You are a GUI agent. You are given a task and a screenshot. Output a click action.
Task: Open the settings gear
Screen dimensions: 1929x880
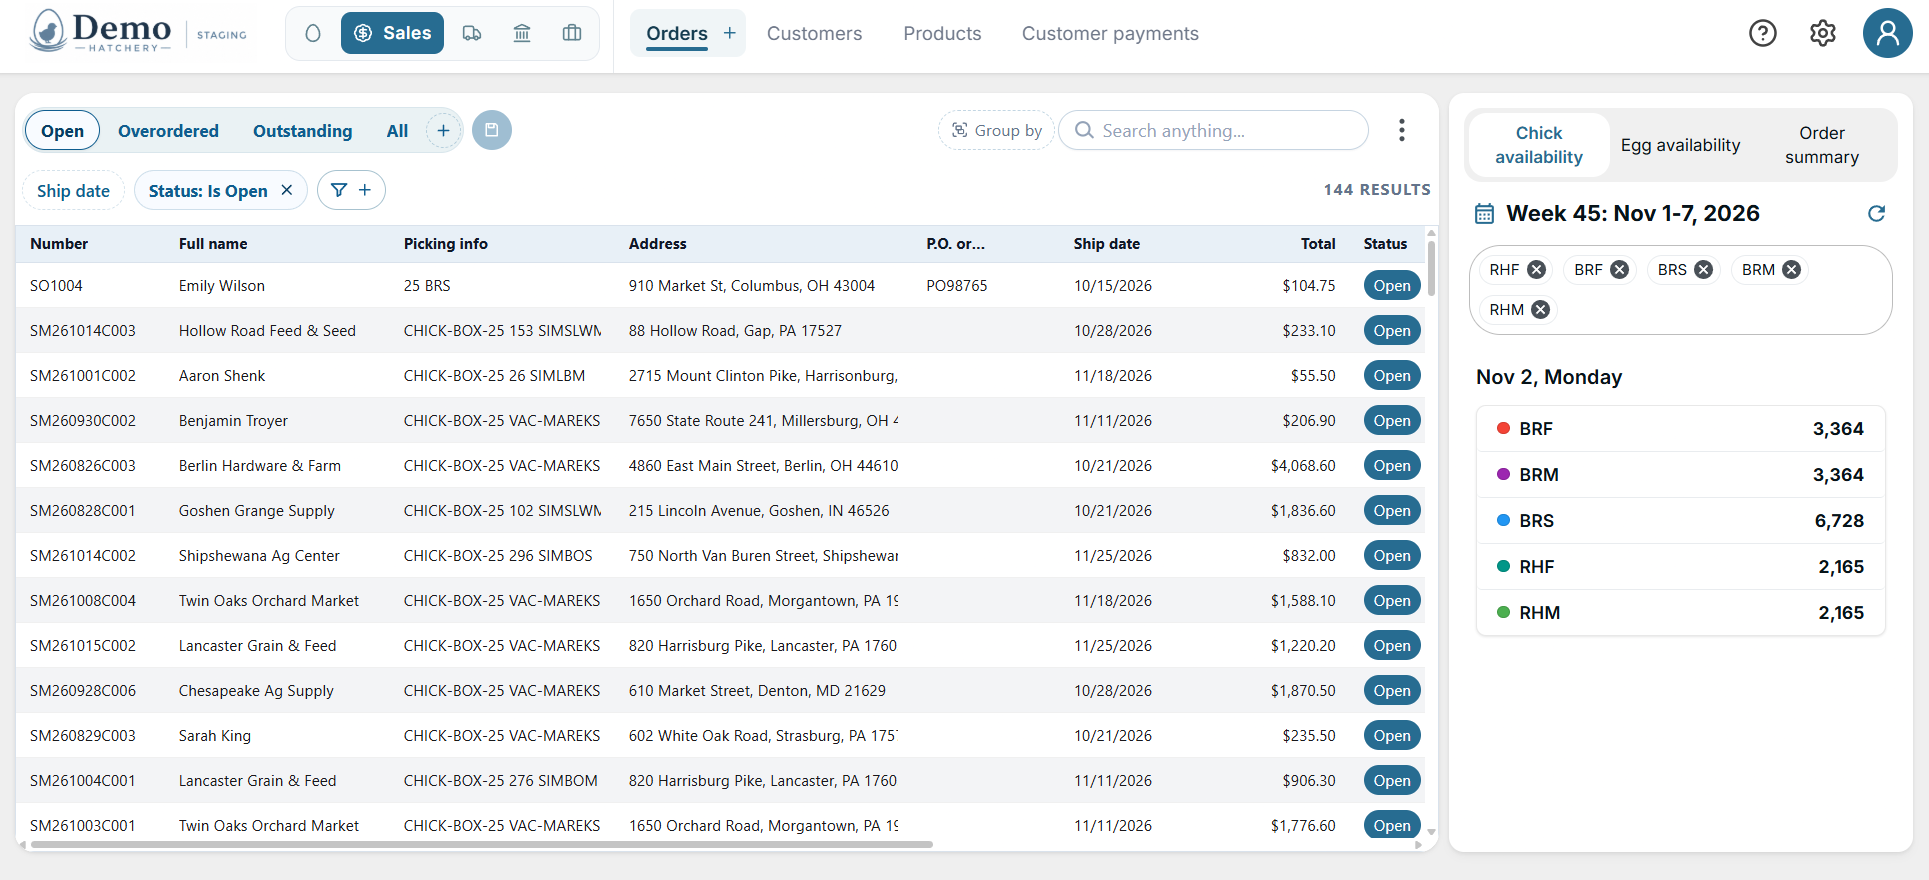pos(1823,33)
